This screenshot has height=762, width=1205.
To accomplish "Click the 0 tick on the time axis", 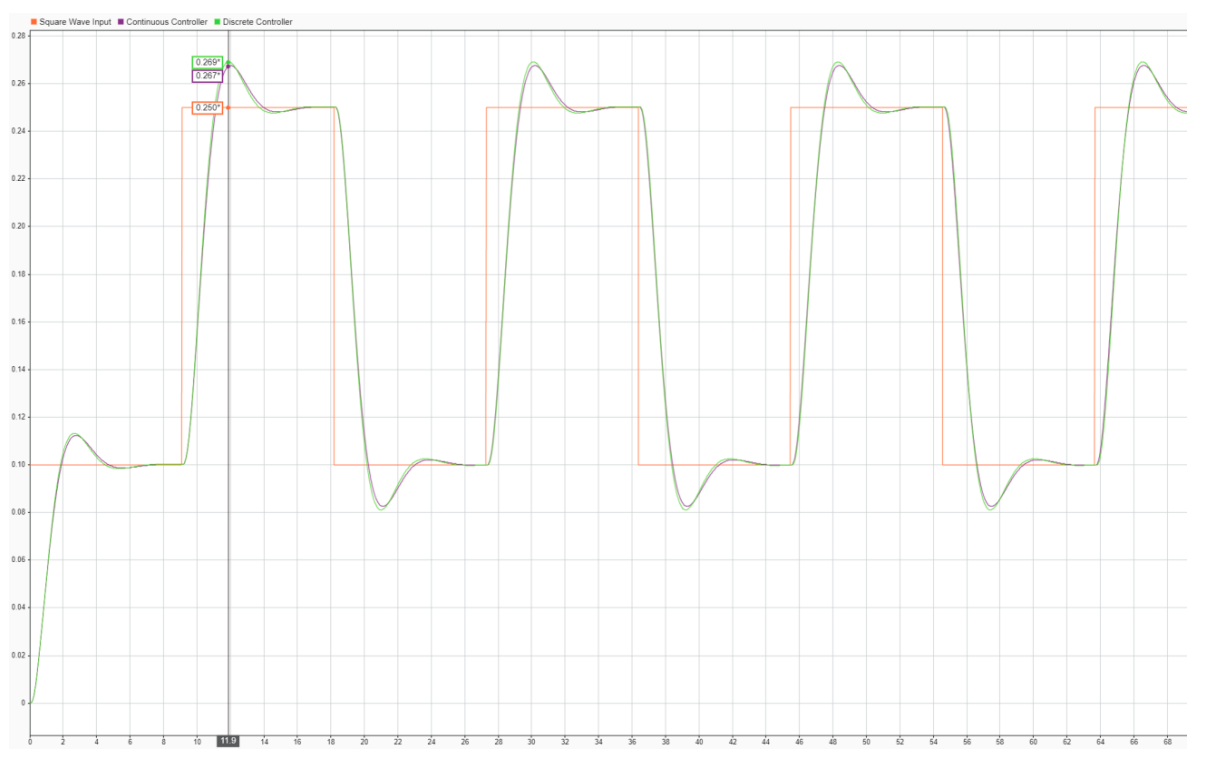I will tap(30, 741).
